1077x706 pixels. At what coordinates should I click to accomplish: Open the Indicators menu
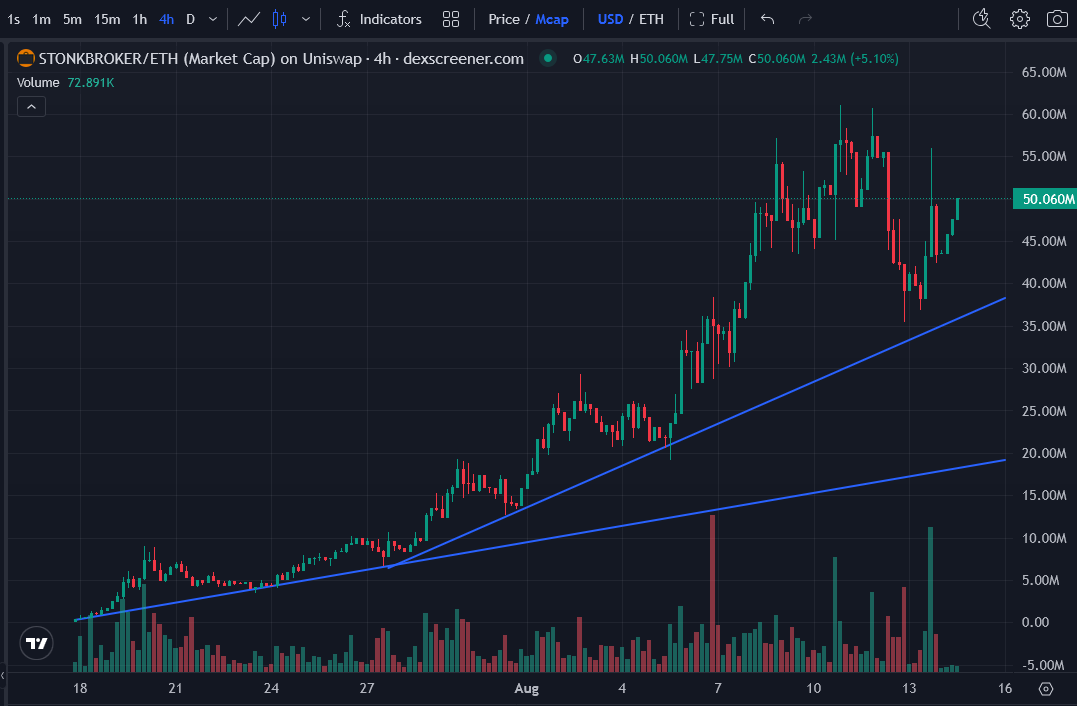379,19
